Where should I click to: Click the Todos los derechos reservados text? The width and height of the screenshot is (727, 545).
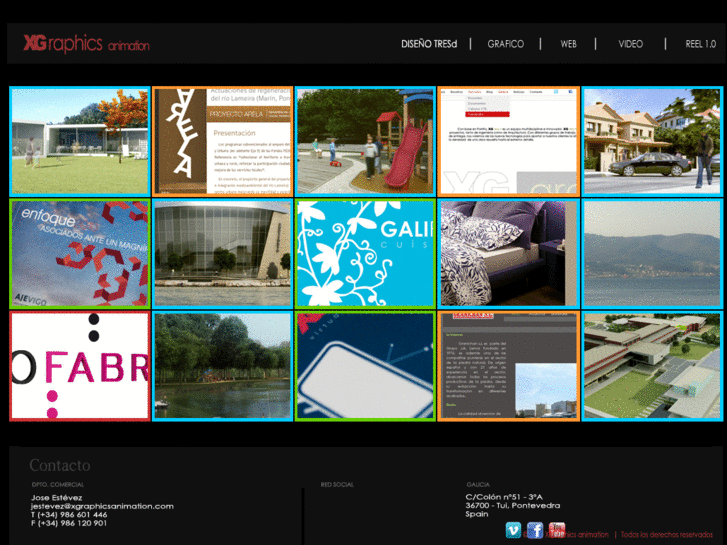[x=667, y=535]
